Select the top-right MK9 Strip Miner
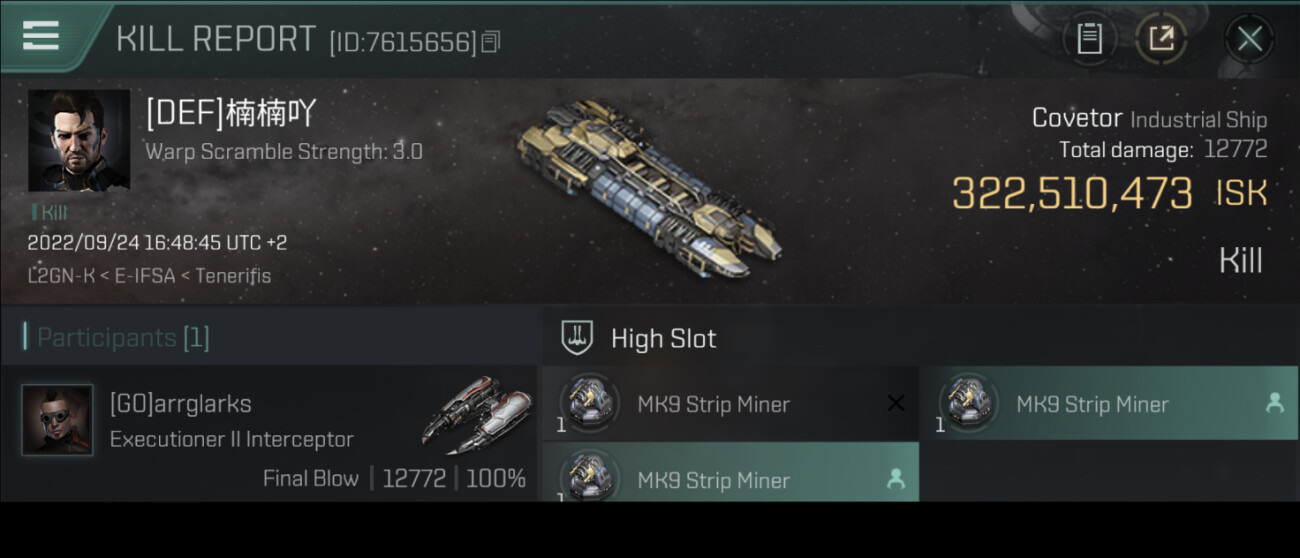Viewport: 1300px width, 558px height. coord(1110,404)
